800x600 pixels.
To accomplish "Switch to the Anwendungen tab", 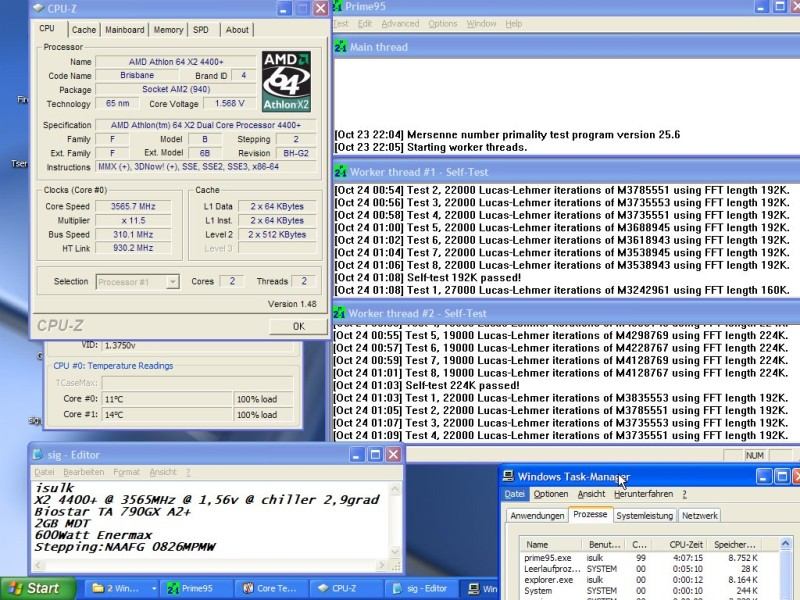I will click(537, 516).
